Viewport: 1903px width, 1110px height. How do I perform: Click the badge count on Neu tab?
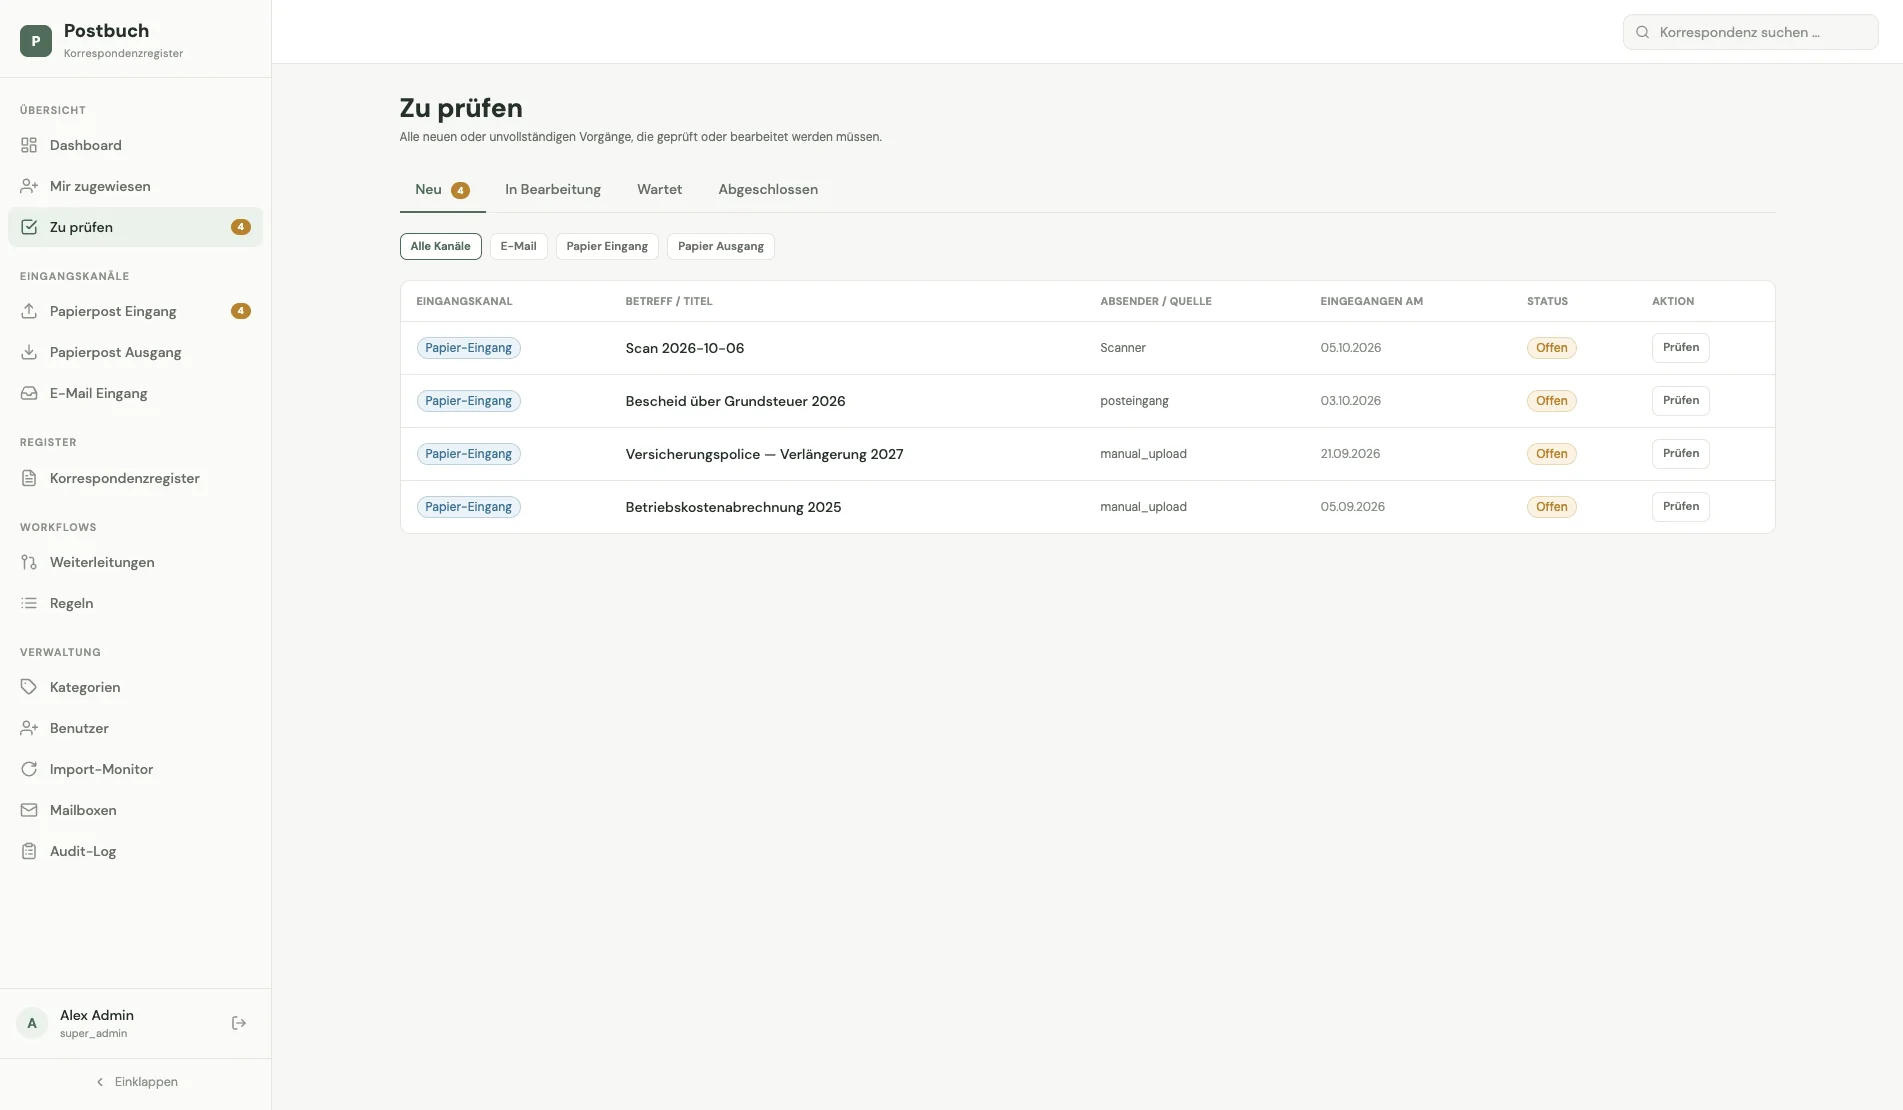pos(460,190)
